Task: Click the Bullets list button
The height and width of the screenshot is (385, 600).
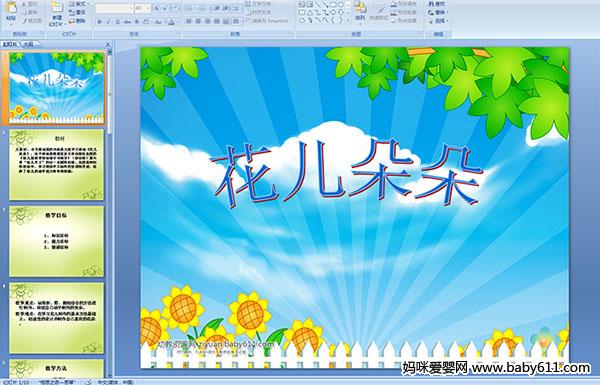Action: pyautogui.click(x=191, y=8)
